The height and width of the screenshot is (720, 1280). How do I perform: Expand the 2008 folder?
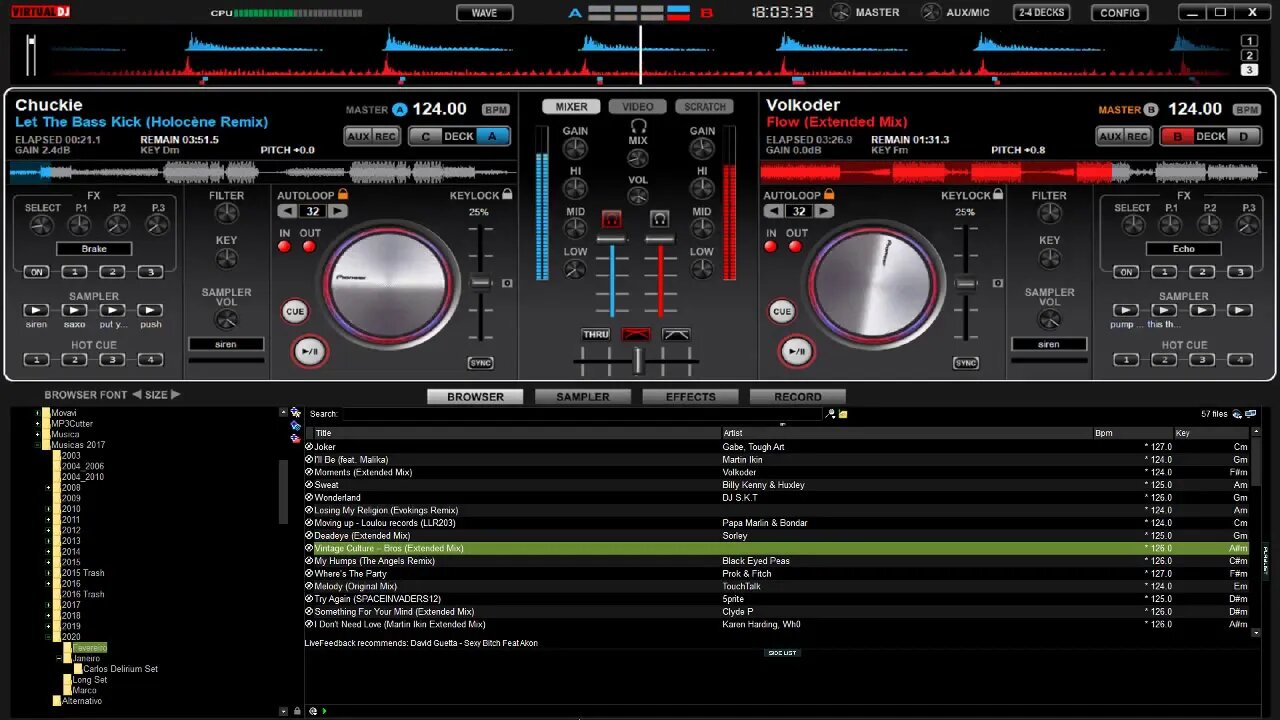tap(48, 488)
